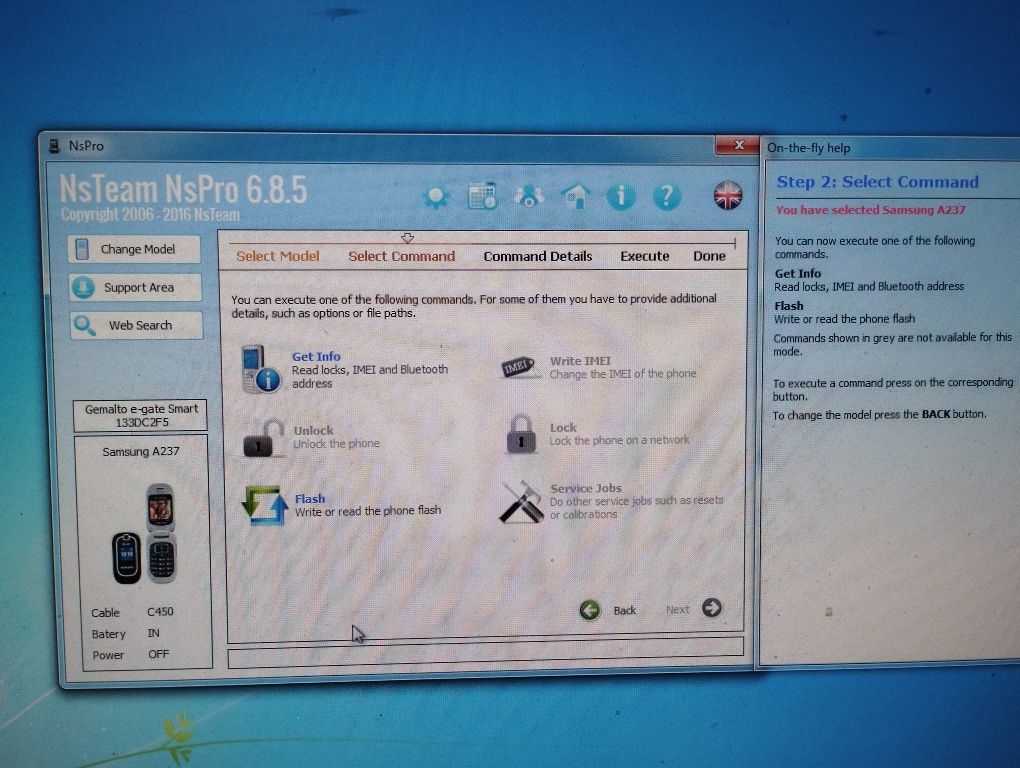Open settings via the gear icon
The height and width of the screenshot is (768, 1020).
coord(436,196)
